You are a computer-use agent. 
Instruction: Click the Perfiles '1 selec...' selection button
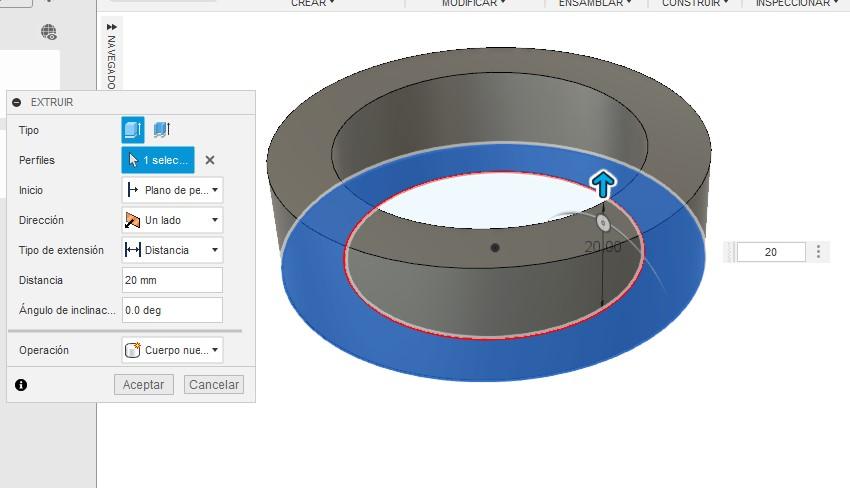click(x=158, y=160)
